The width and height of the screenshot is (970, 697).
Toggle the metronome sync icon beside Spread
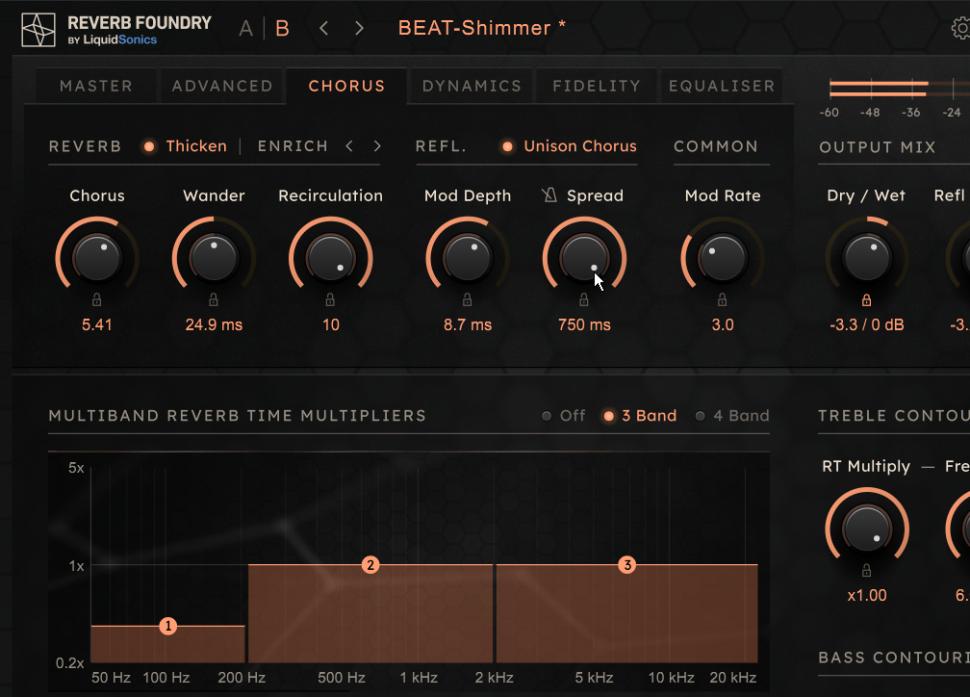pos(549,195)
